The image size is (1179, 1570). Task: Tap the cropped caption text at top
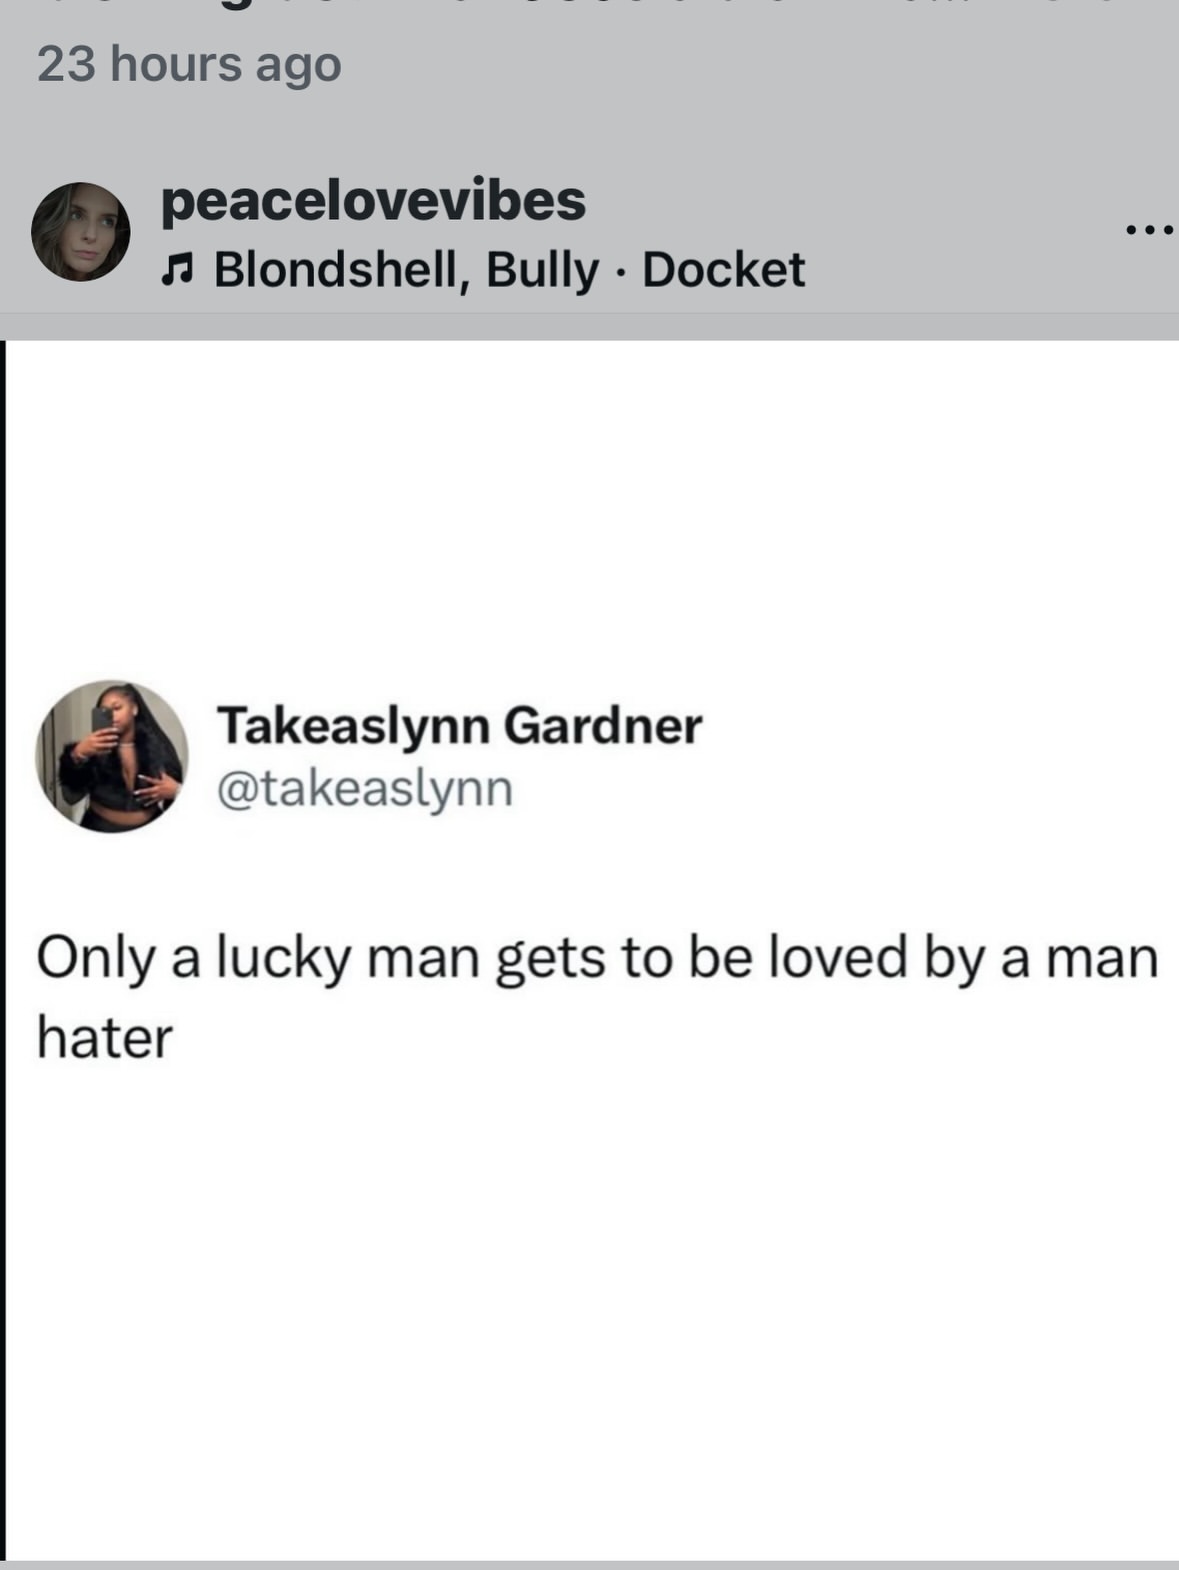pyautogui.click(x=589, y=8)
